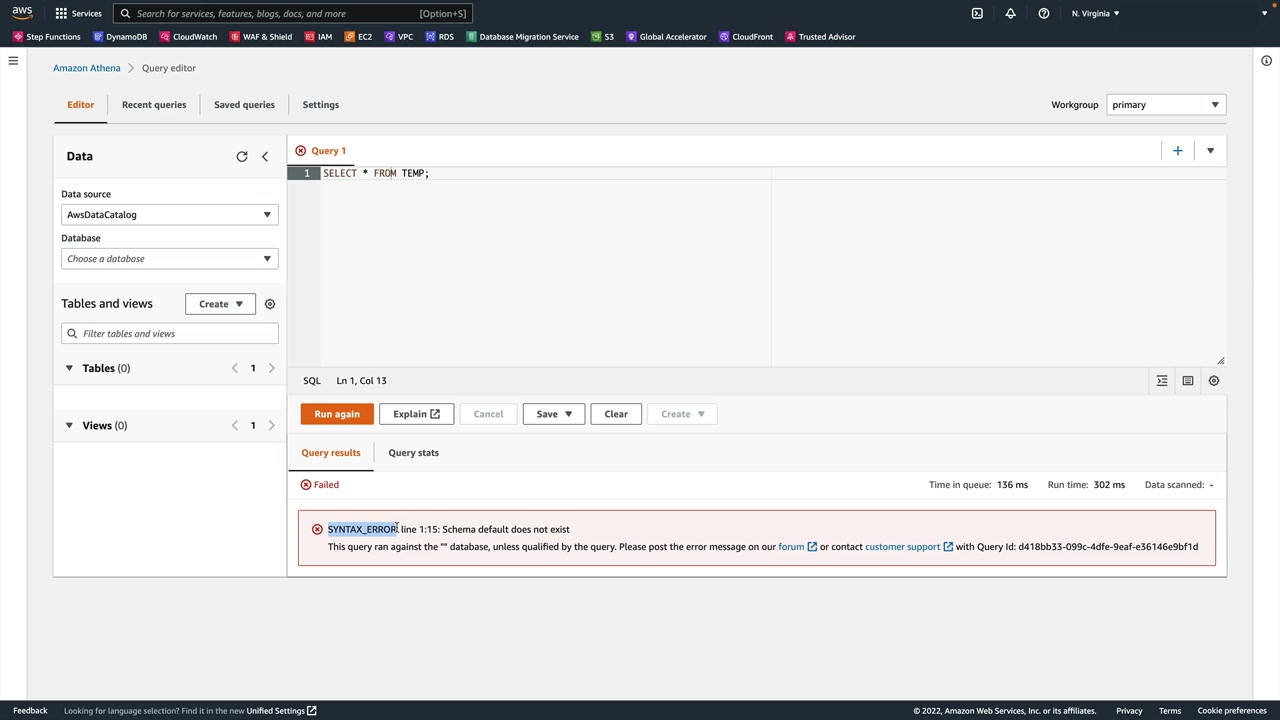Click the Run again button
Screen dimensions: 1280x720
[337, 414]
